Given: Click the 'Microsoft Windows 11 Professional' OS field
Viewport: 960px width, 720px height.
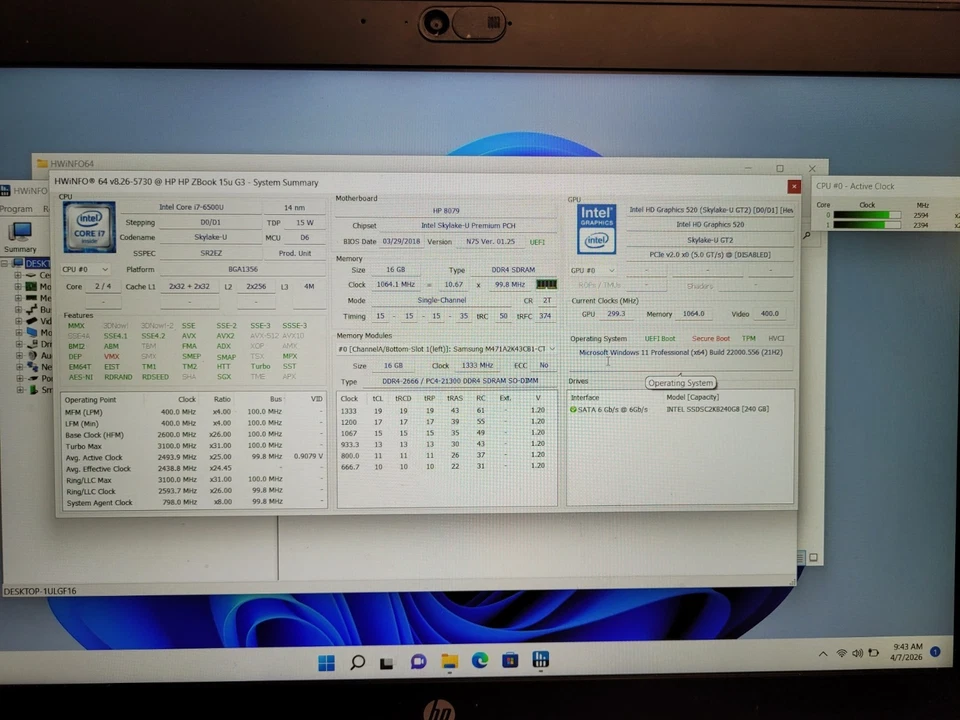Looking at the screenshot, I should coord(680,353).
